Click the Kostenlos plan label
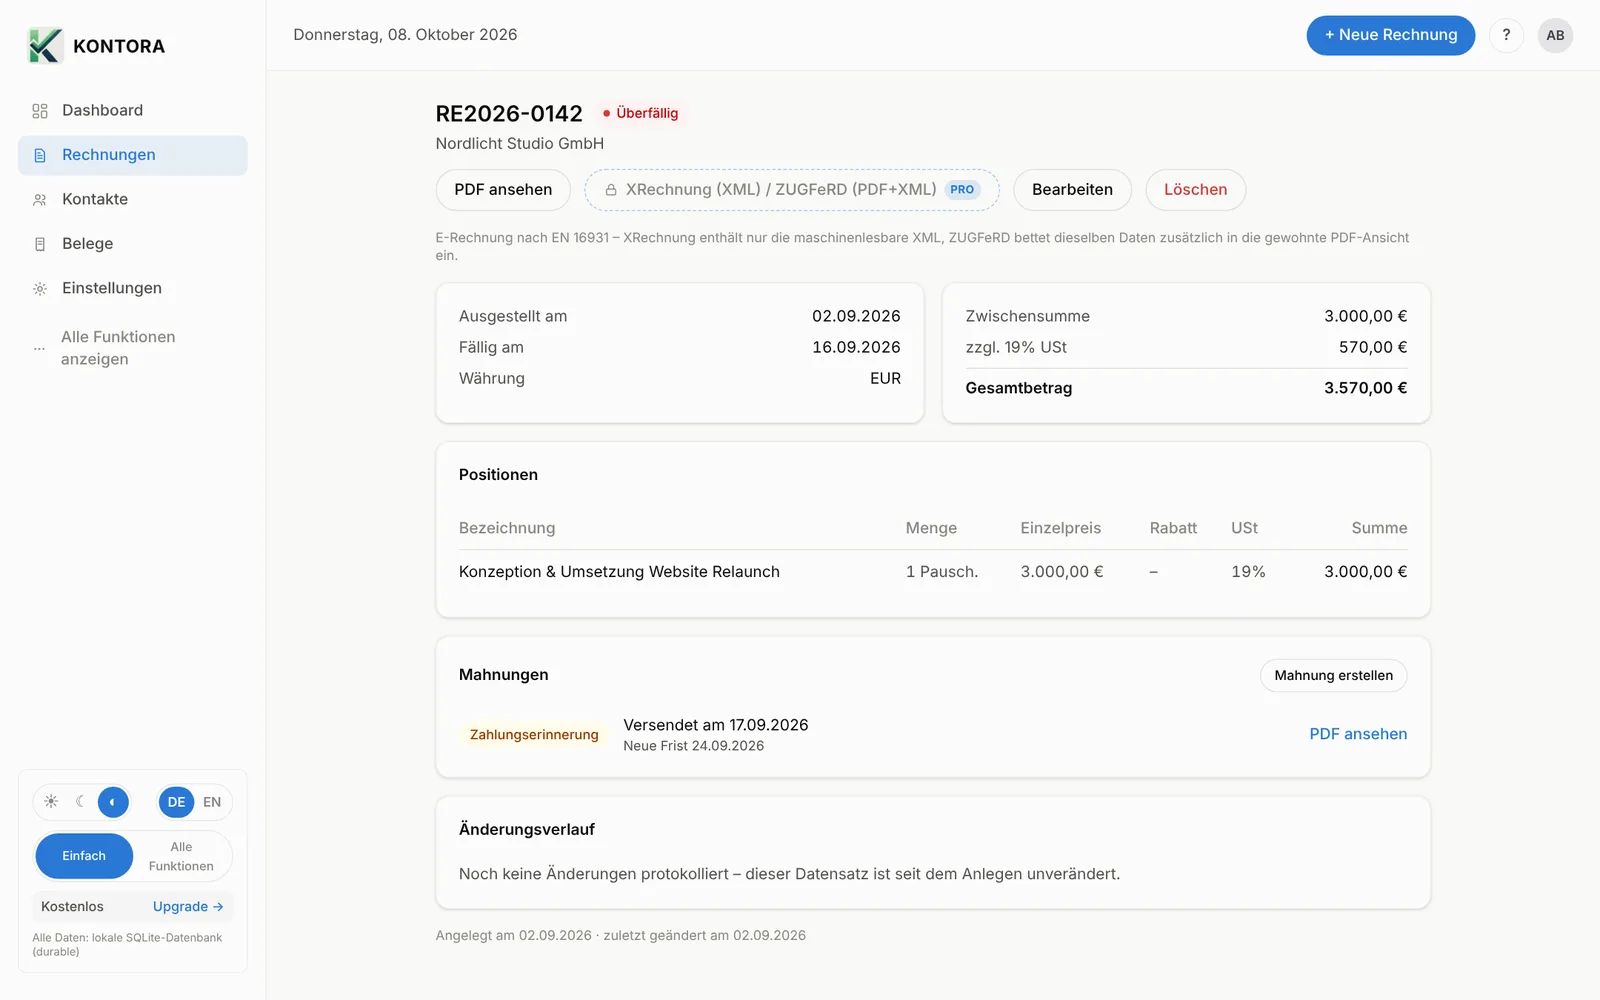1600x1000 pixels. pyautogui.click(x=72, y=907)
